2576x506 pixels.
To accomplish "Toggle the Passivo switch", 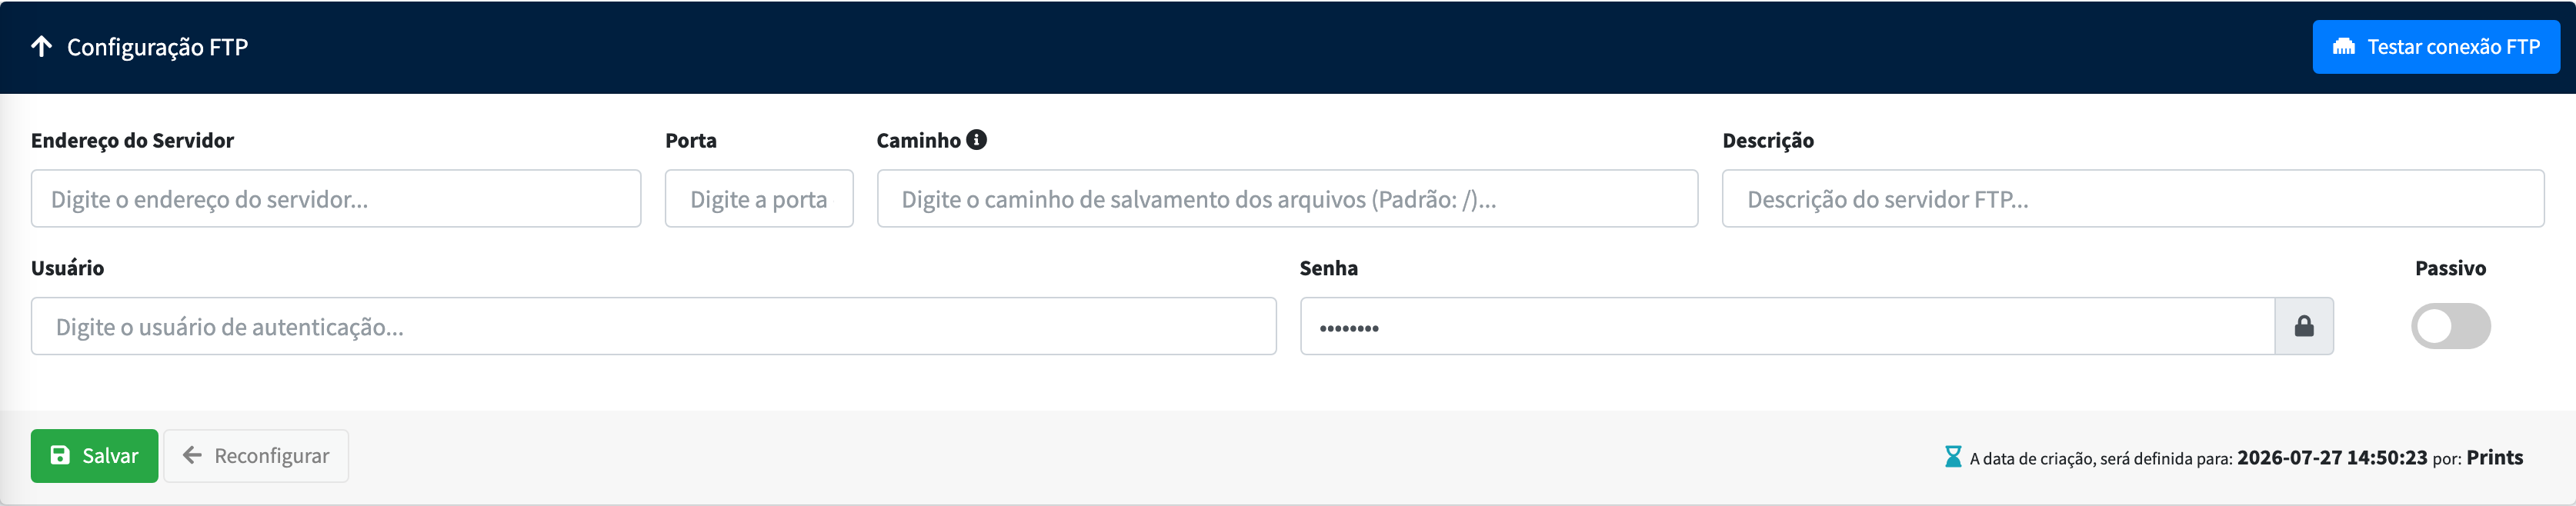I will click(2450, 326).
